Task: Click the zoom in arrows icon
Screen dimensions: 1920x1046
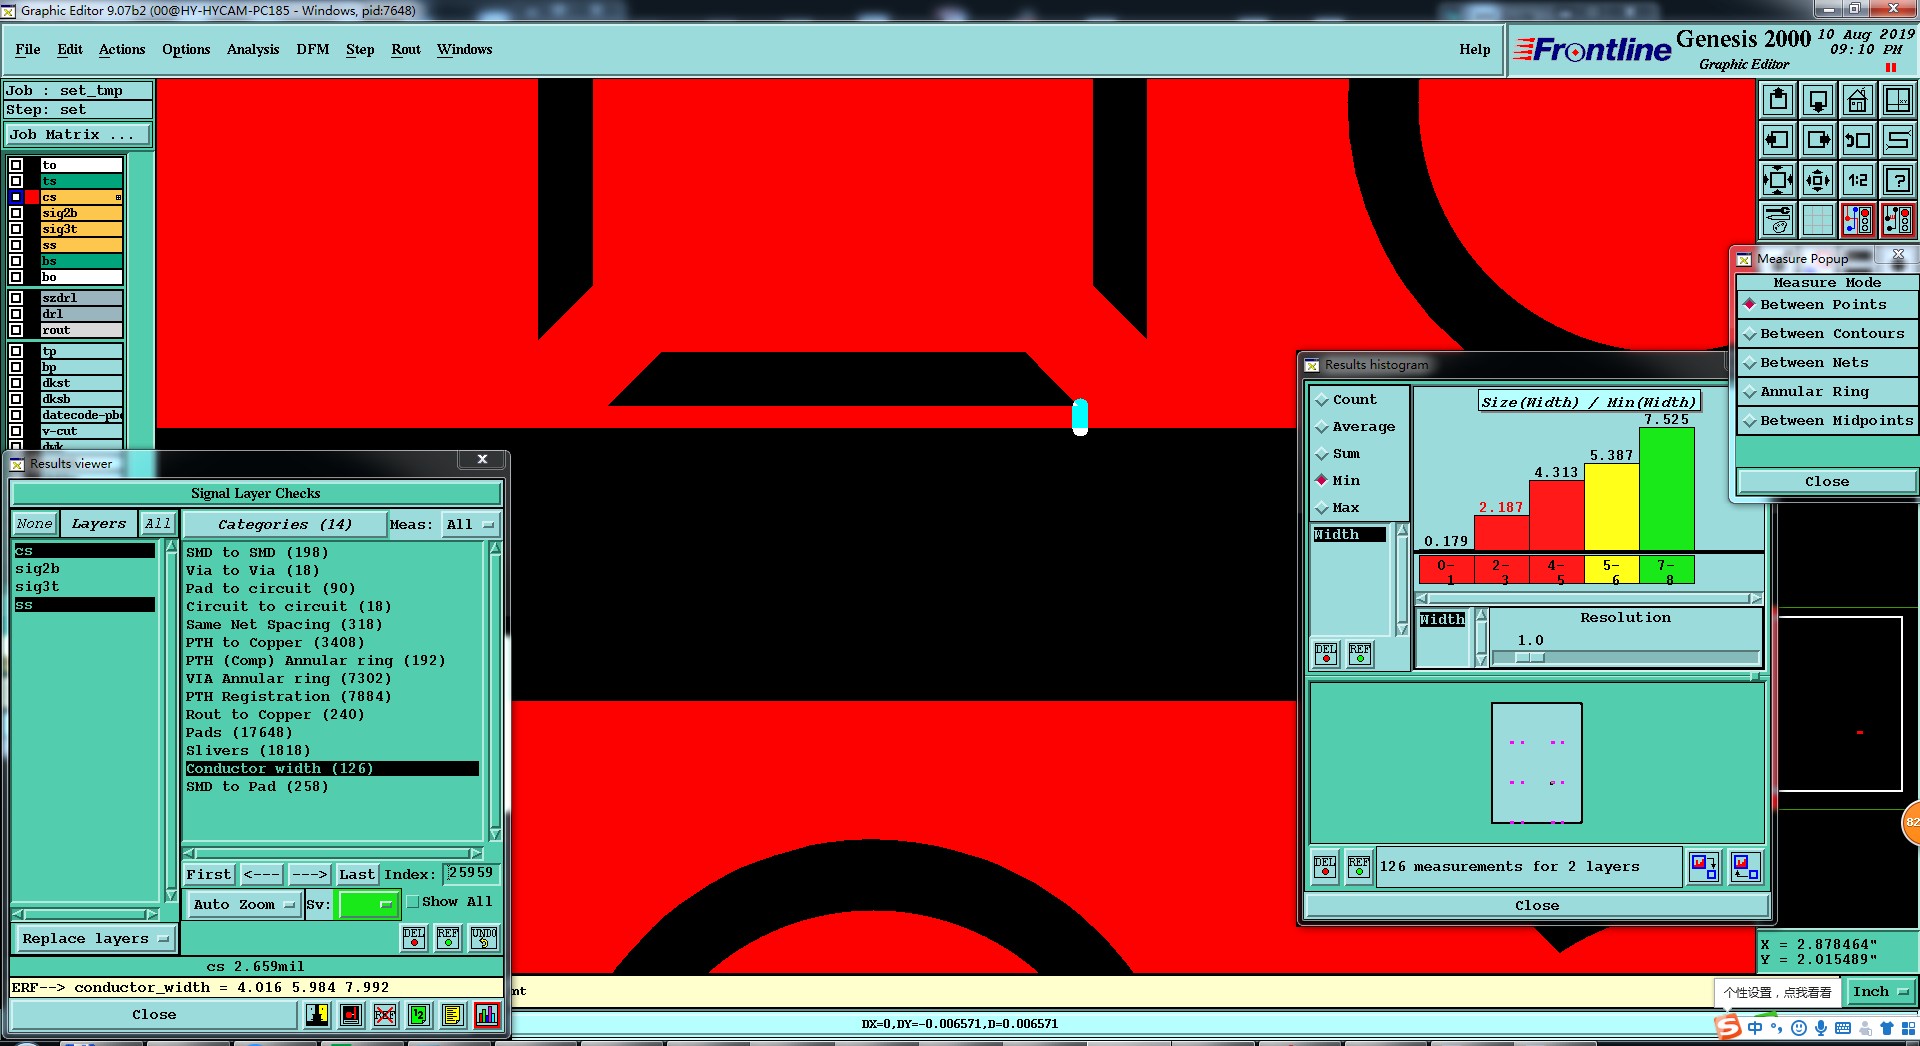Action: tap(1778, 180)
